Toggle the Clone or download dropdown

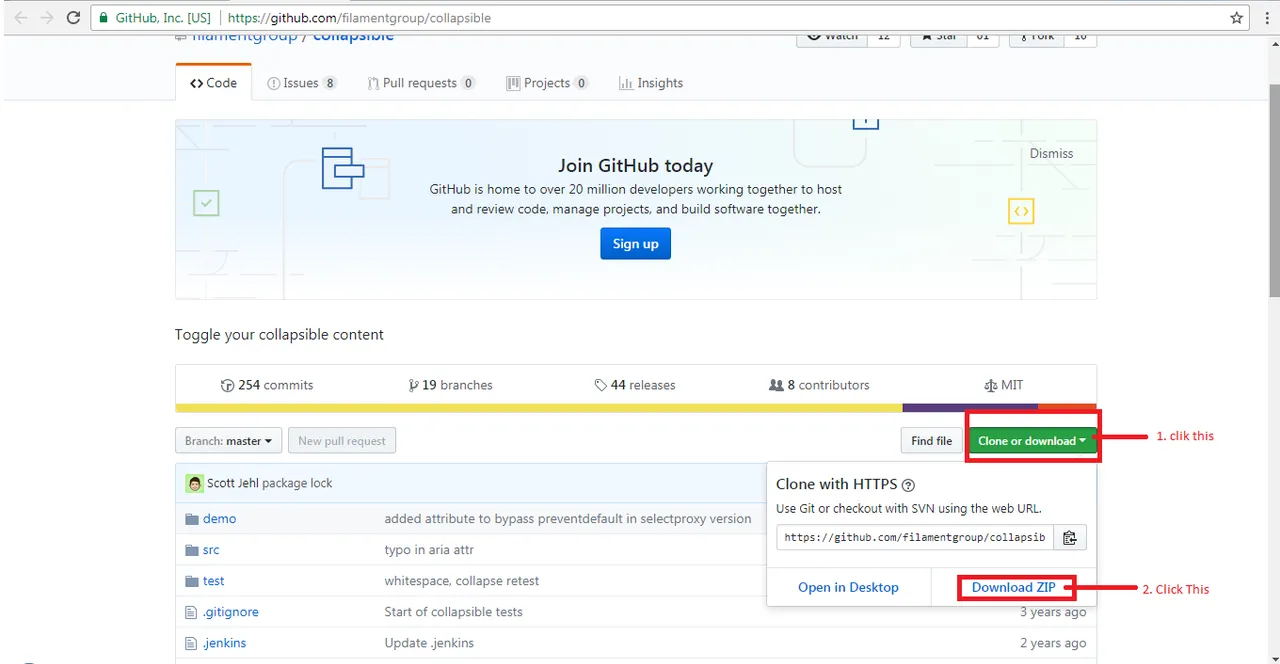(x=1032, y=441)
